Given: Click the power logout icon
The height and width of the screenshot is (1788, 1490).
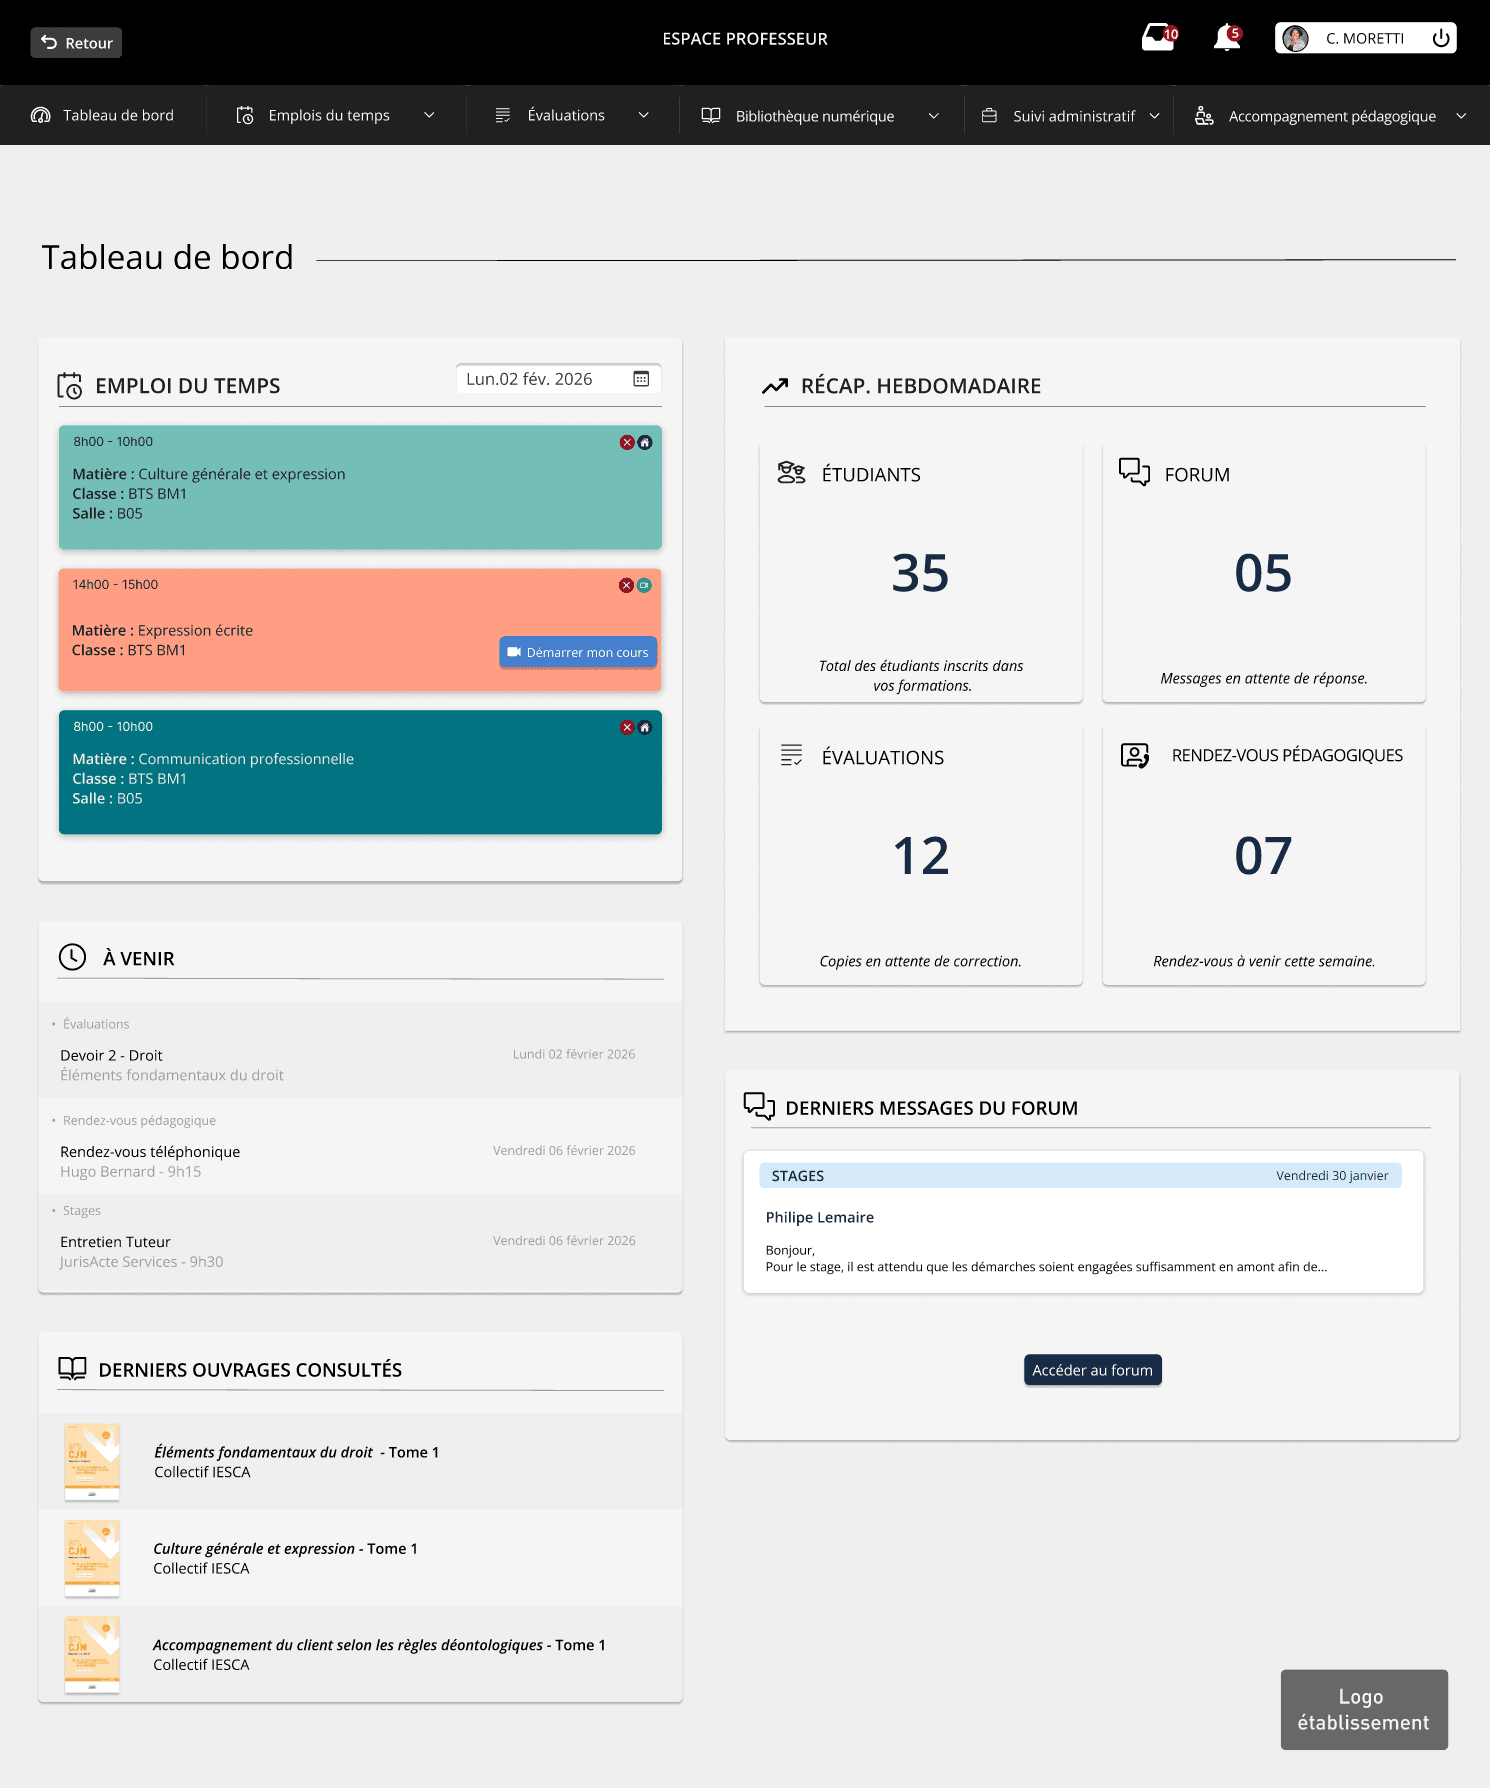Looking at the screenshot, I should click(x=1440, y=39).
